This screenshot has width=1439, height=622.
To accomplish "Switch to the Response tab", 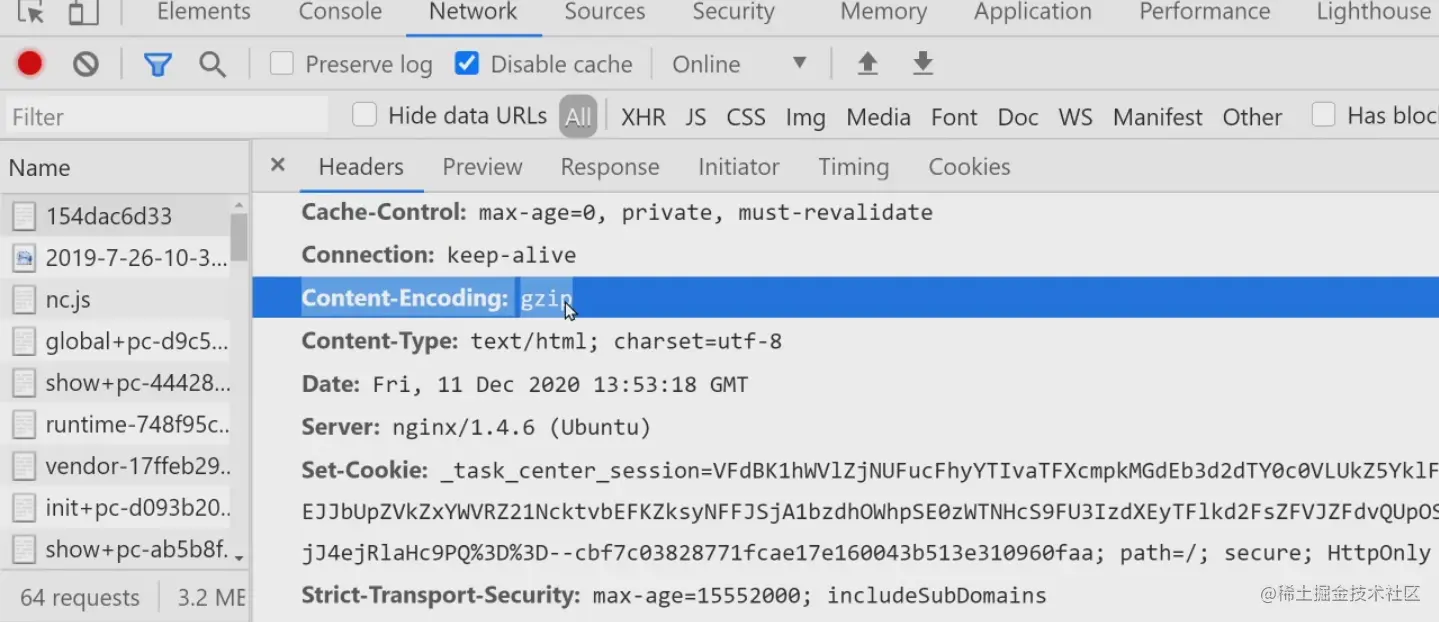I will (x=610, y=167).
